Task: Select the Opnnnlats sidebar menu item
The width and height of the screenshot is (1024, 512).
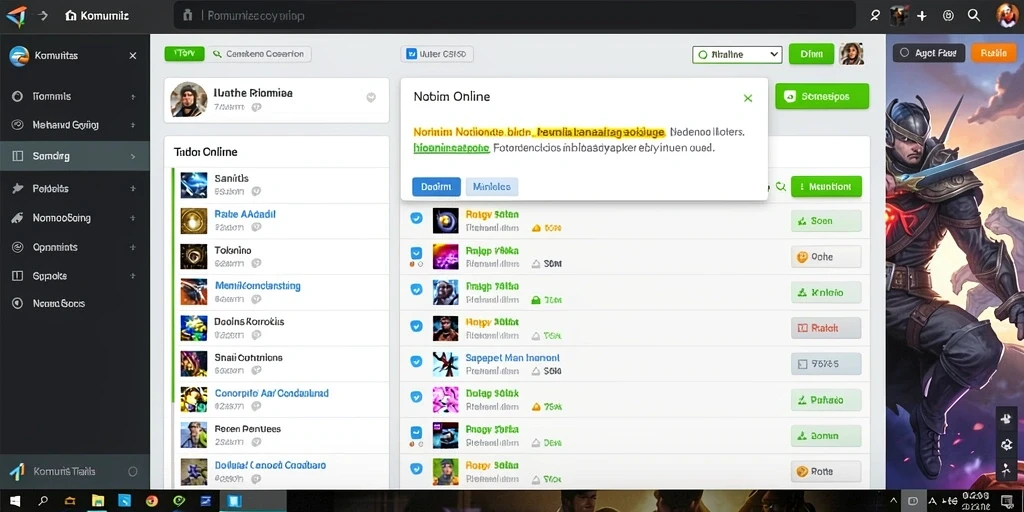Action: coord(74,248)
